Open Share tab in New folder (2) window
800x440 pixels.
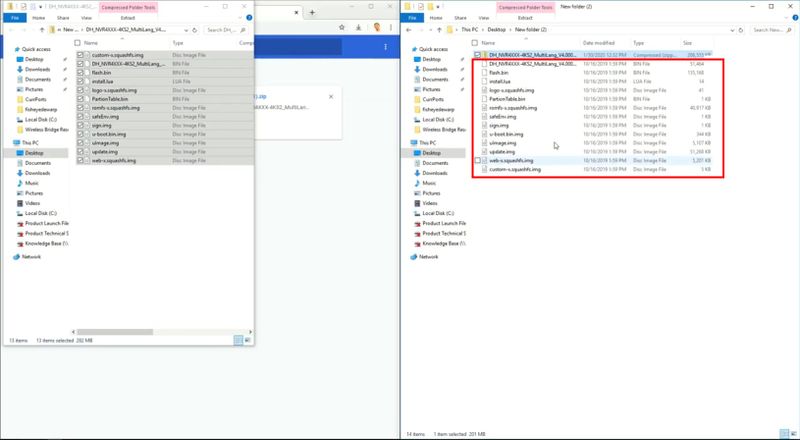460,18
